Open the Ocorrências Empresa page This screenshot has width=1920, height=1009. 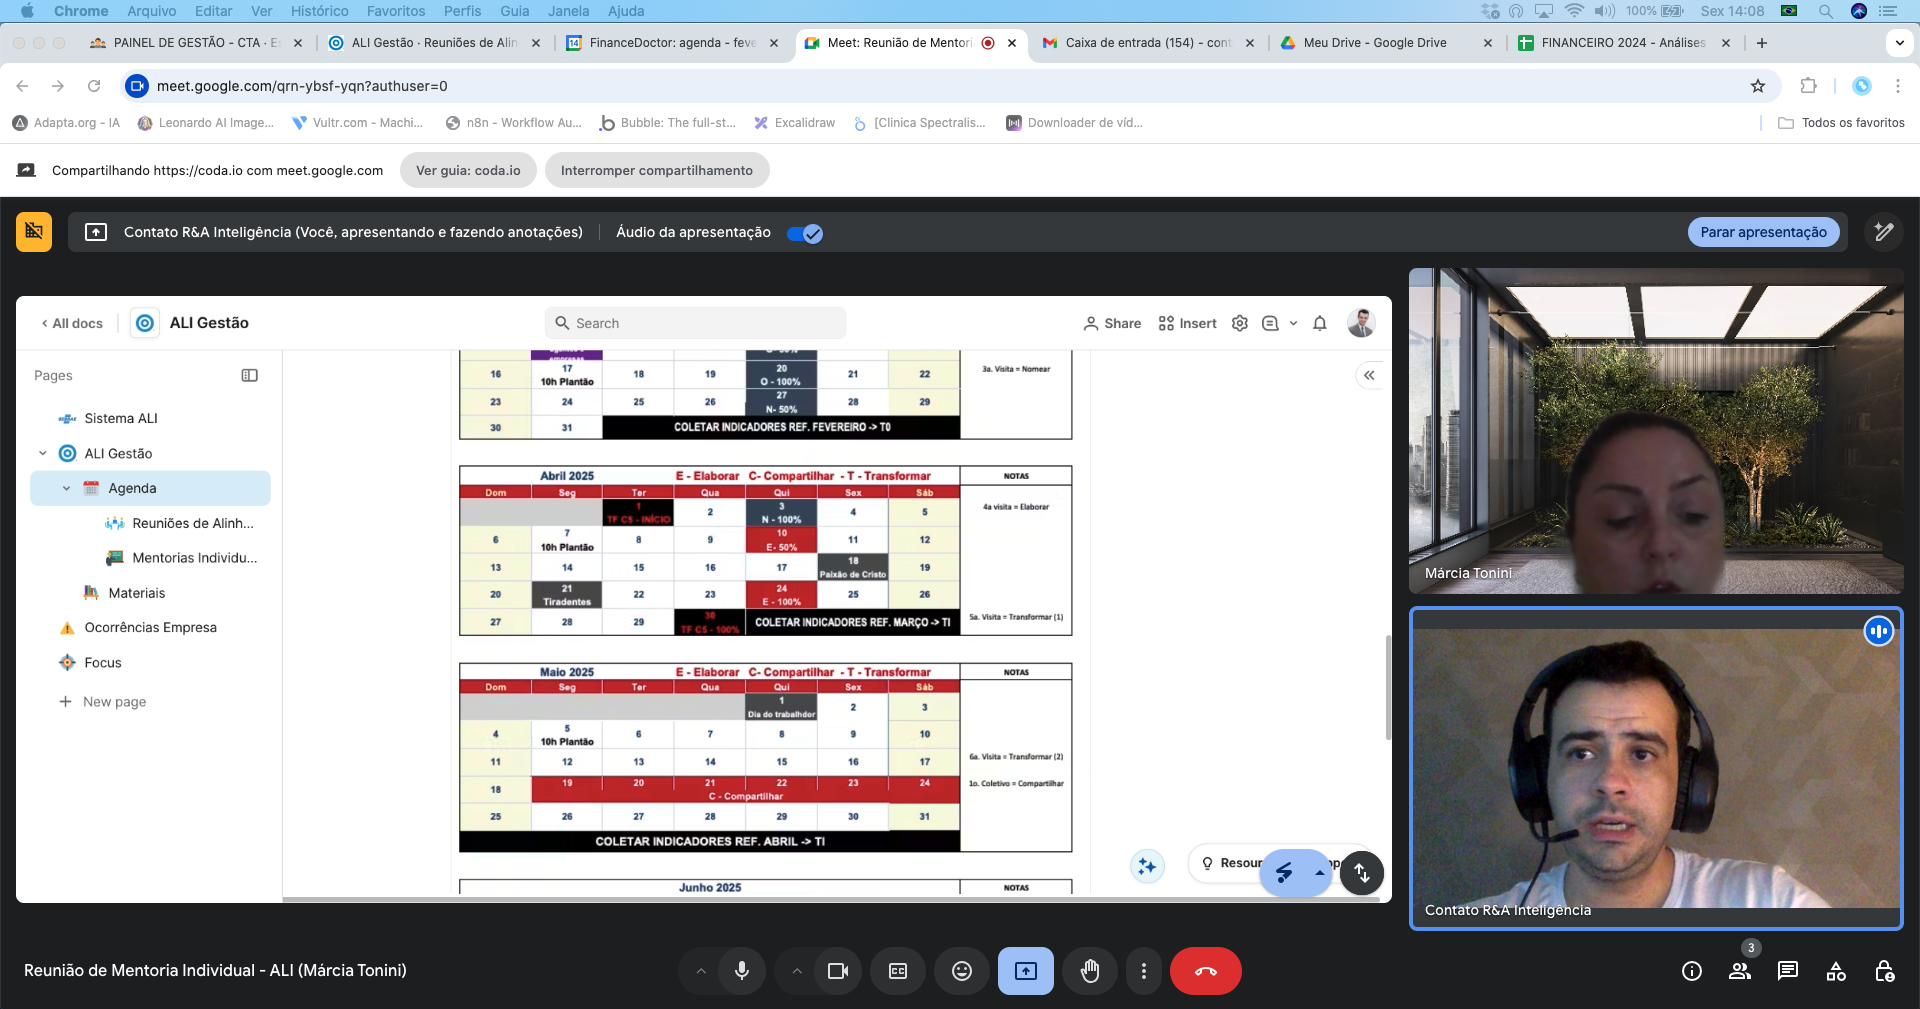(x=150, y=627)
